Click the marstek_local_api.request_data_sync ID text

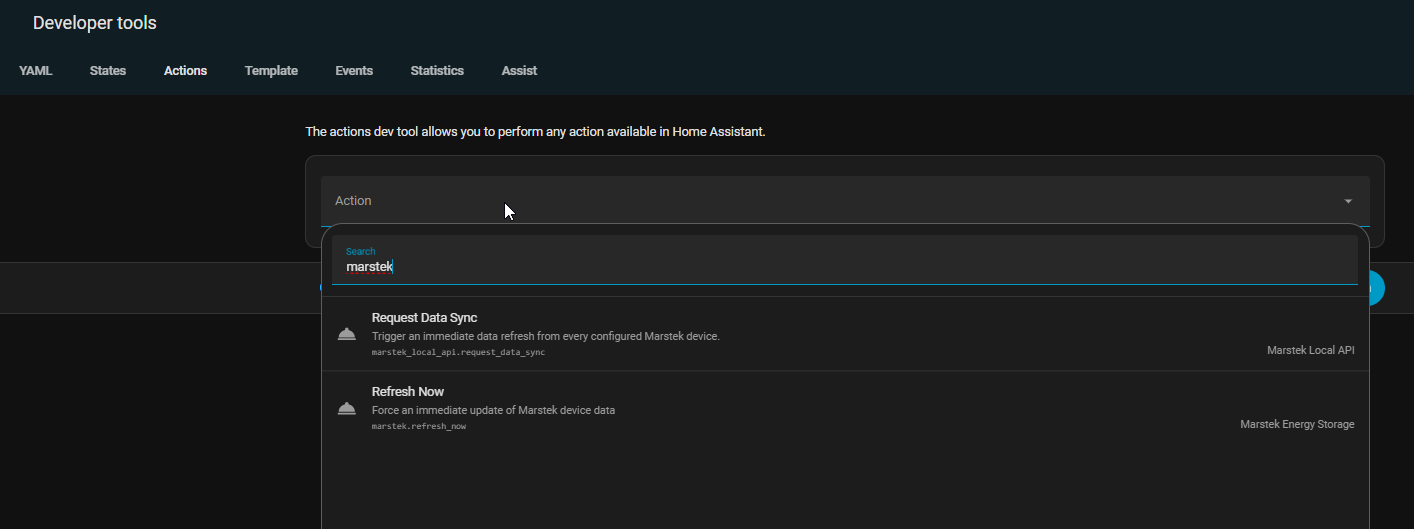458,353
